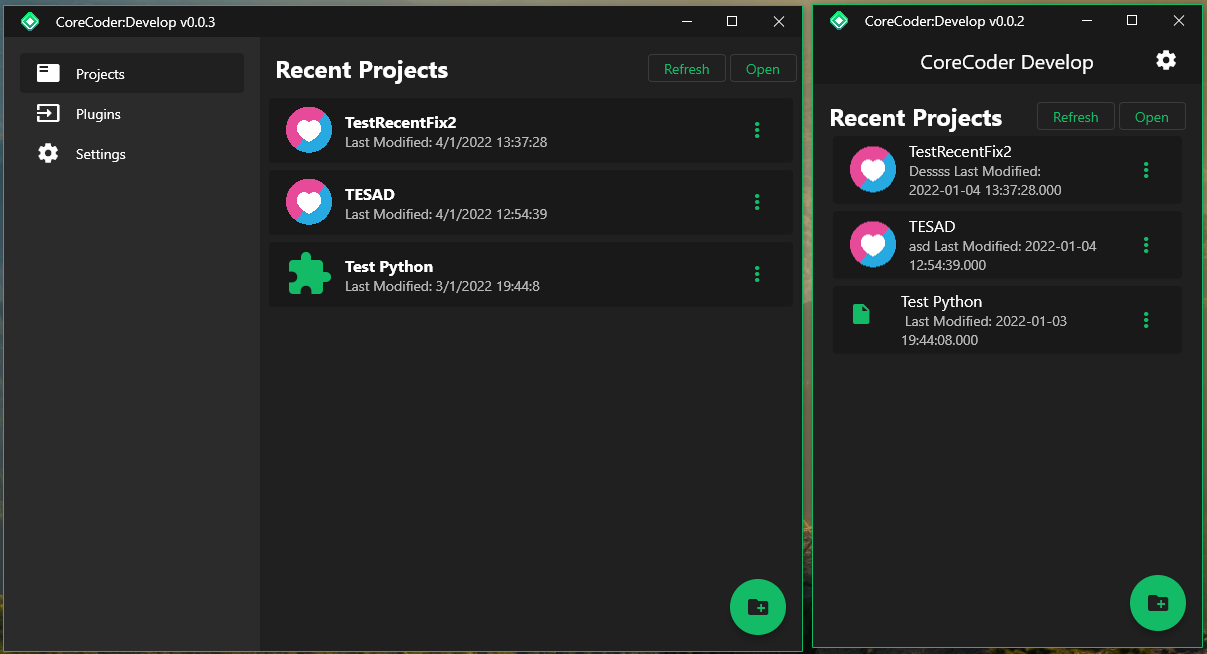This screenshot has width=1207, height=654.
Task: Open the three-dot menu for TESAD in v0.0.2
Action: tap(1145, 245)
